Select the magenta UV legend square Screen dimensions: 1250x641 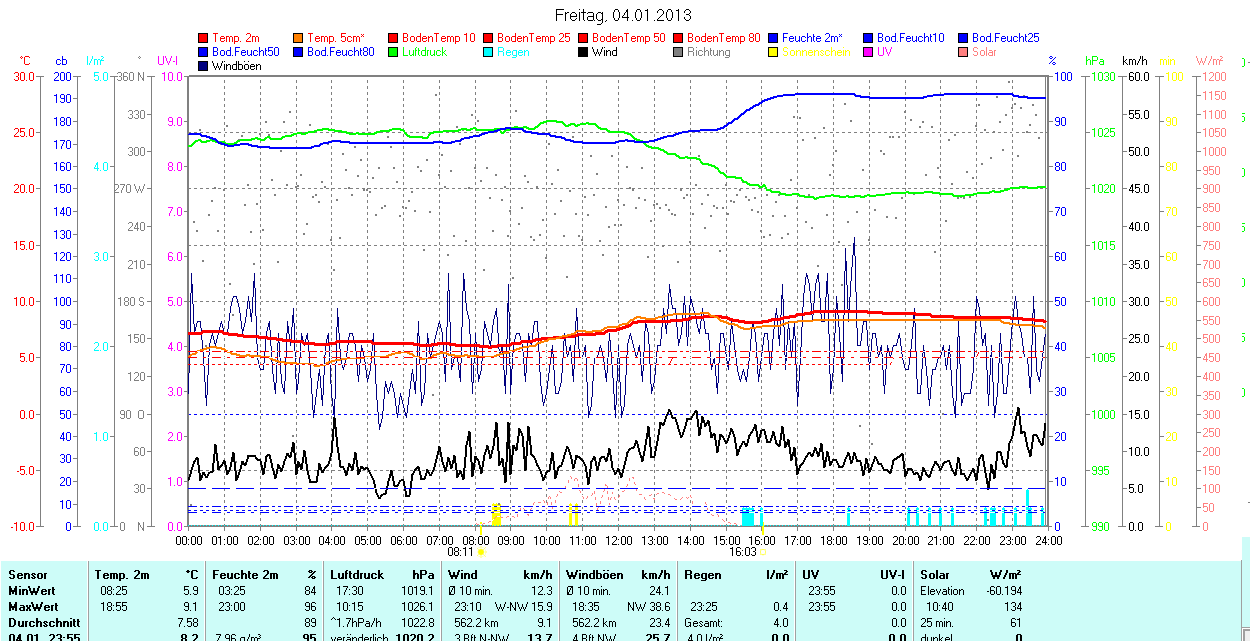[x=869, y=52]
